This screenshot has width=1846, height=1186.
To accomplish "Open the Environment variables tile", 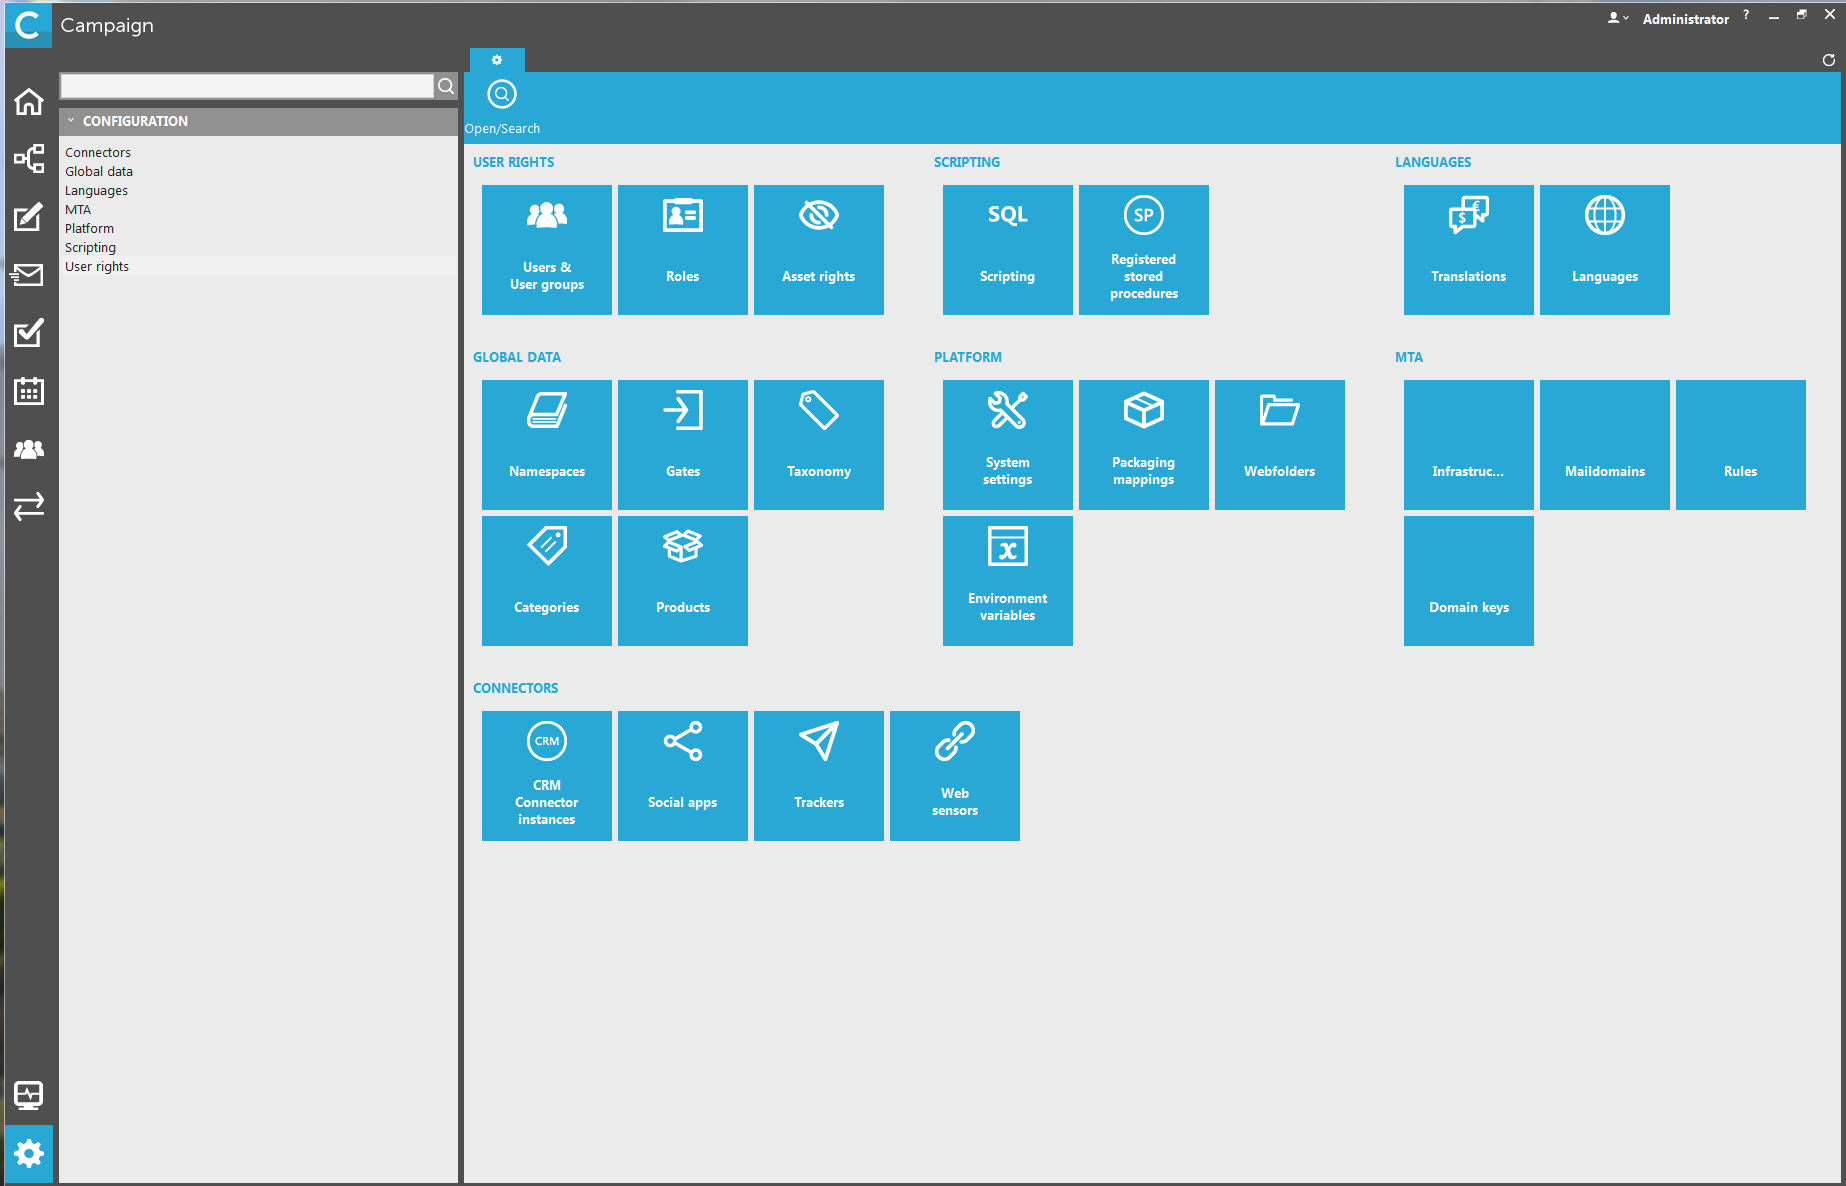I will click(1007, 581).
